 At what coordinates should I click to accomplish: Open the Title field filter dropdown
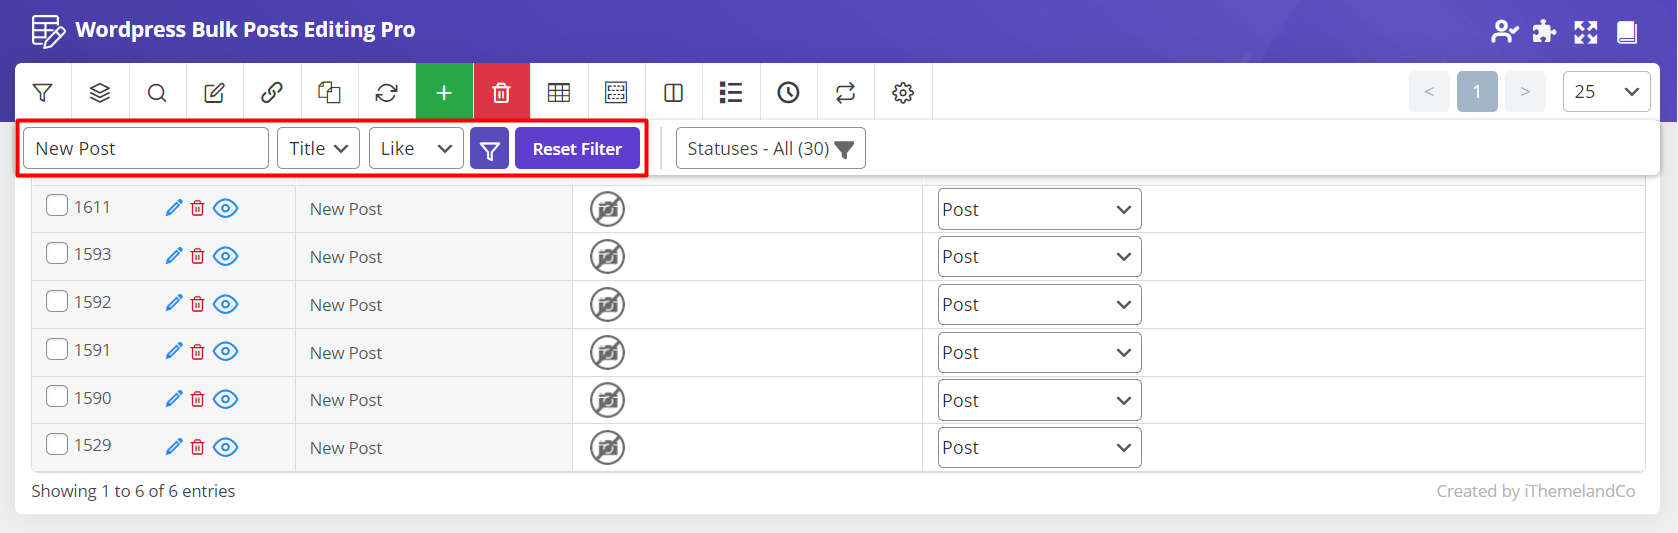(318, 149)
